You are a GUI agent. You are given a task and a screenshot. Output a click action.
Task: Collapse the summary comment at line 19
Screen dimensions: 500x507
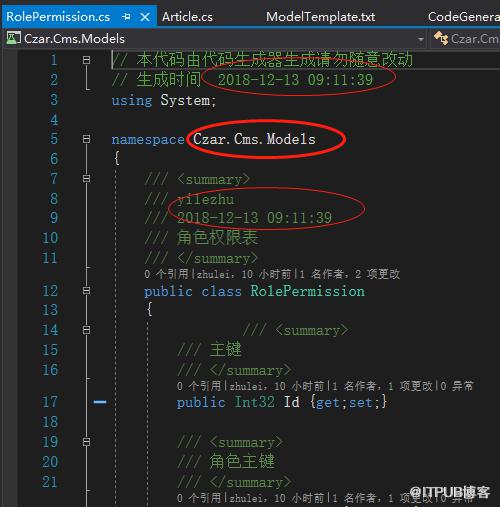pyautogui.click(x=86, y=442)
